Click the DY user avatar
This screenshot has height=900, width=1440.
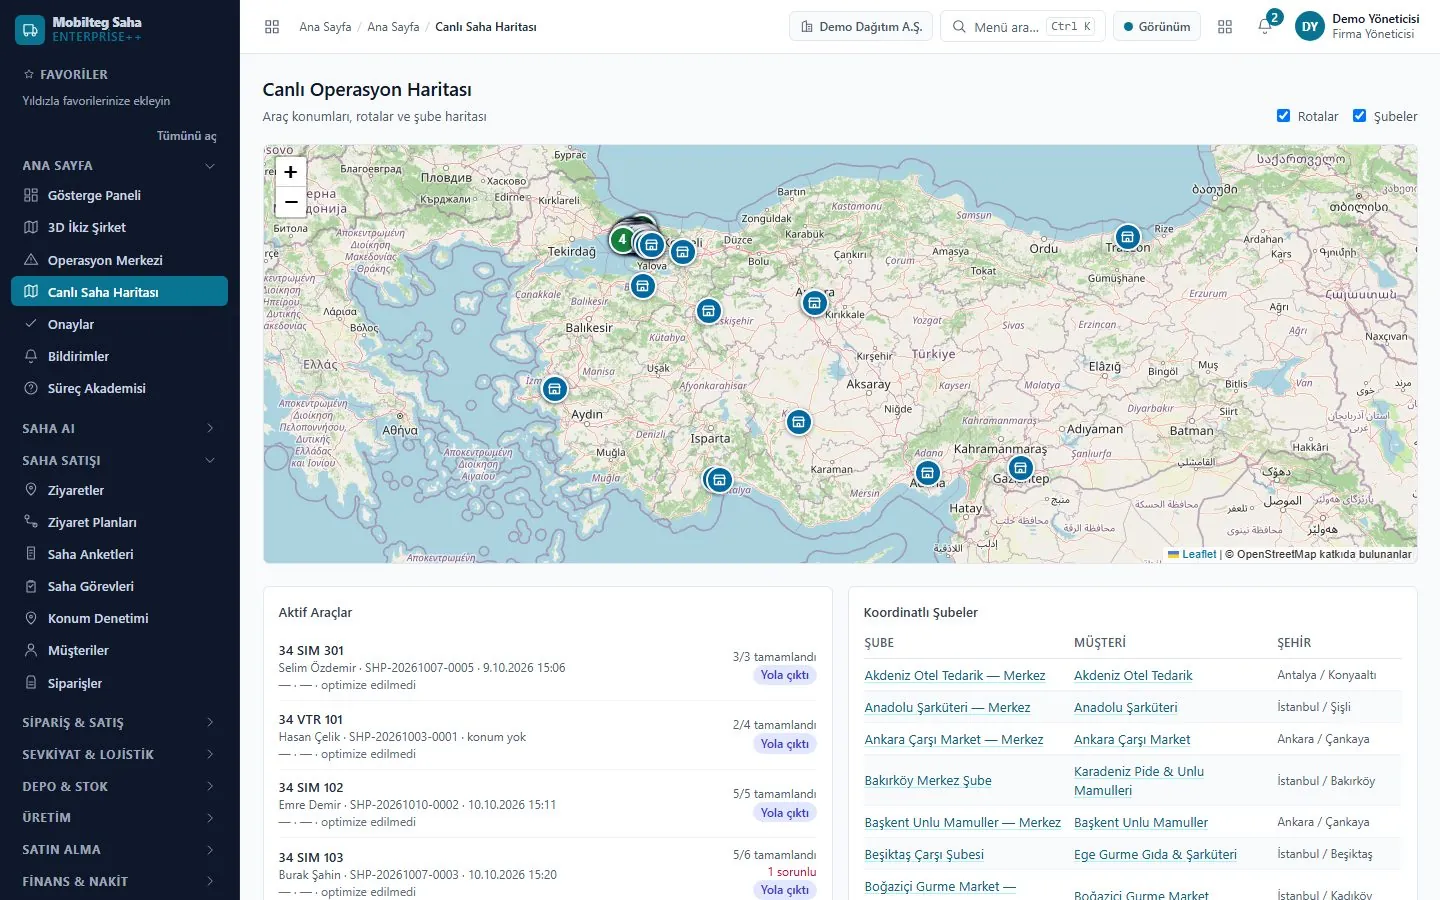[x=1310, y=27]
